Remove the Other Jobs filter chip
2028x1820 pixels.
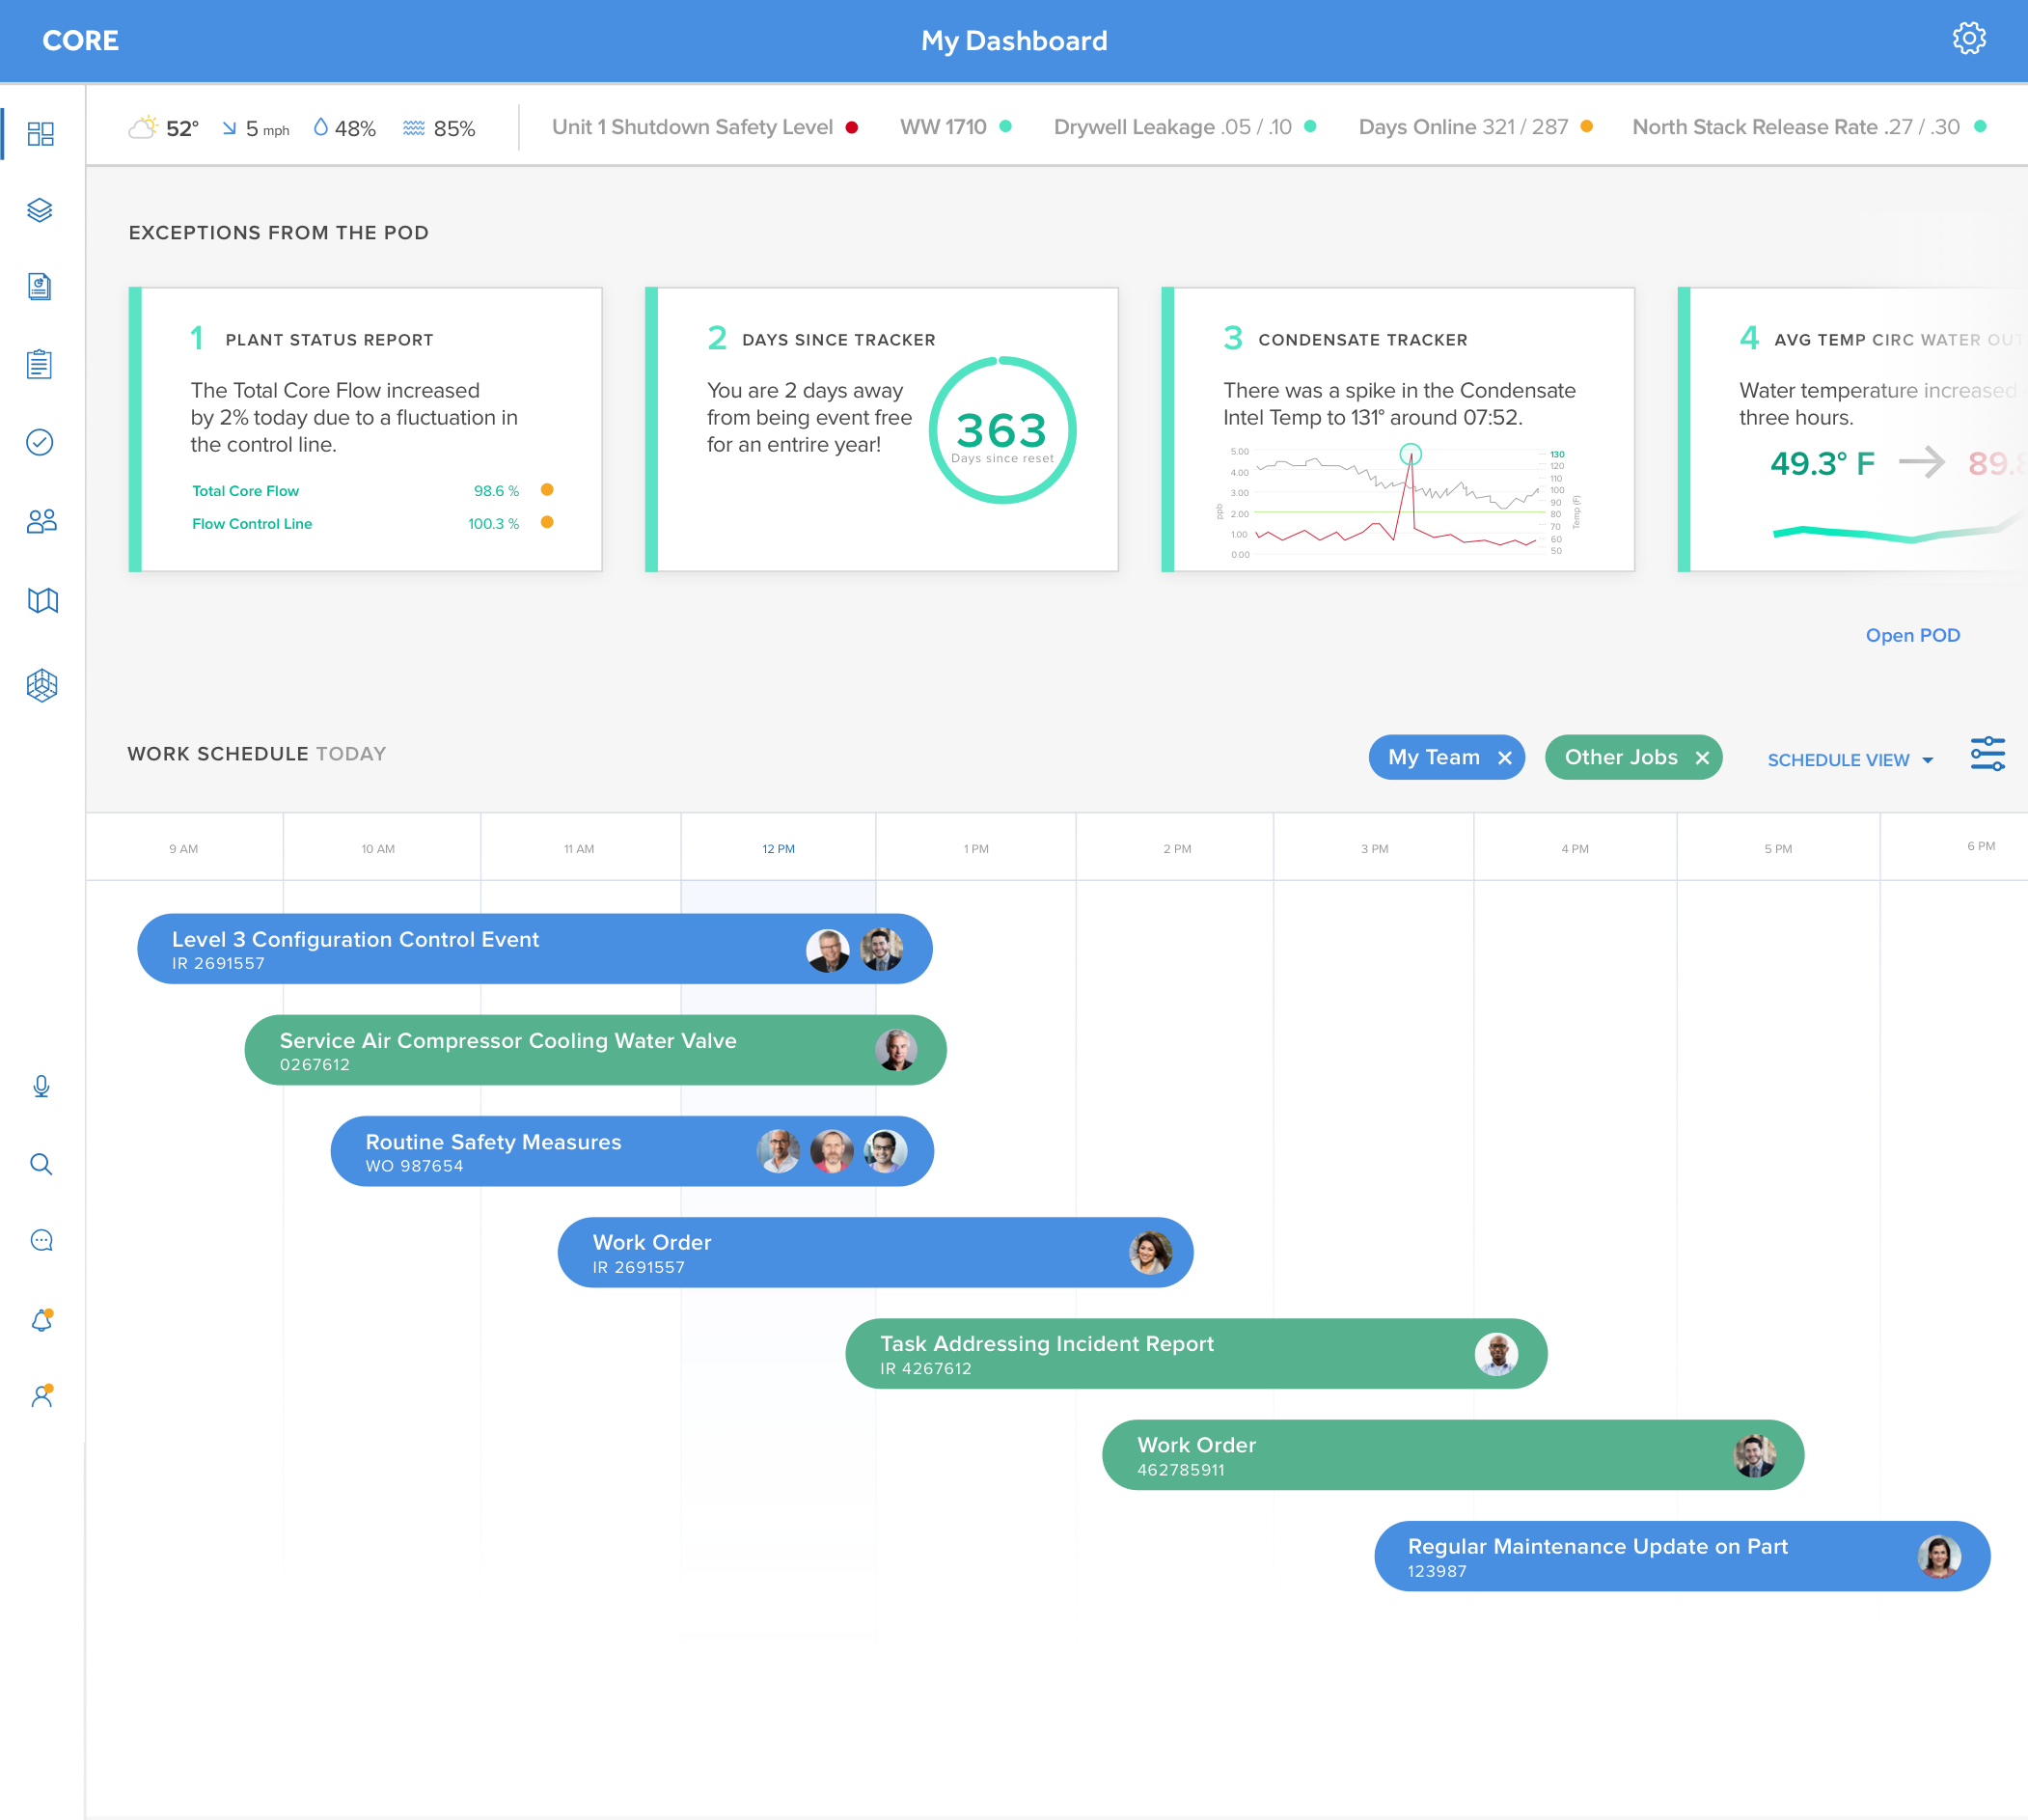coord(1702,758)
